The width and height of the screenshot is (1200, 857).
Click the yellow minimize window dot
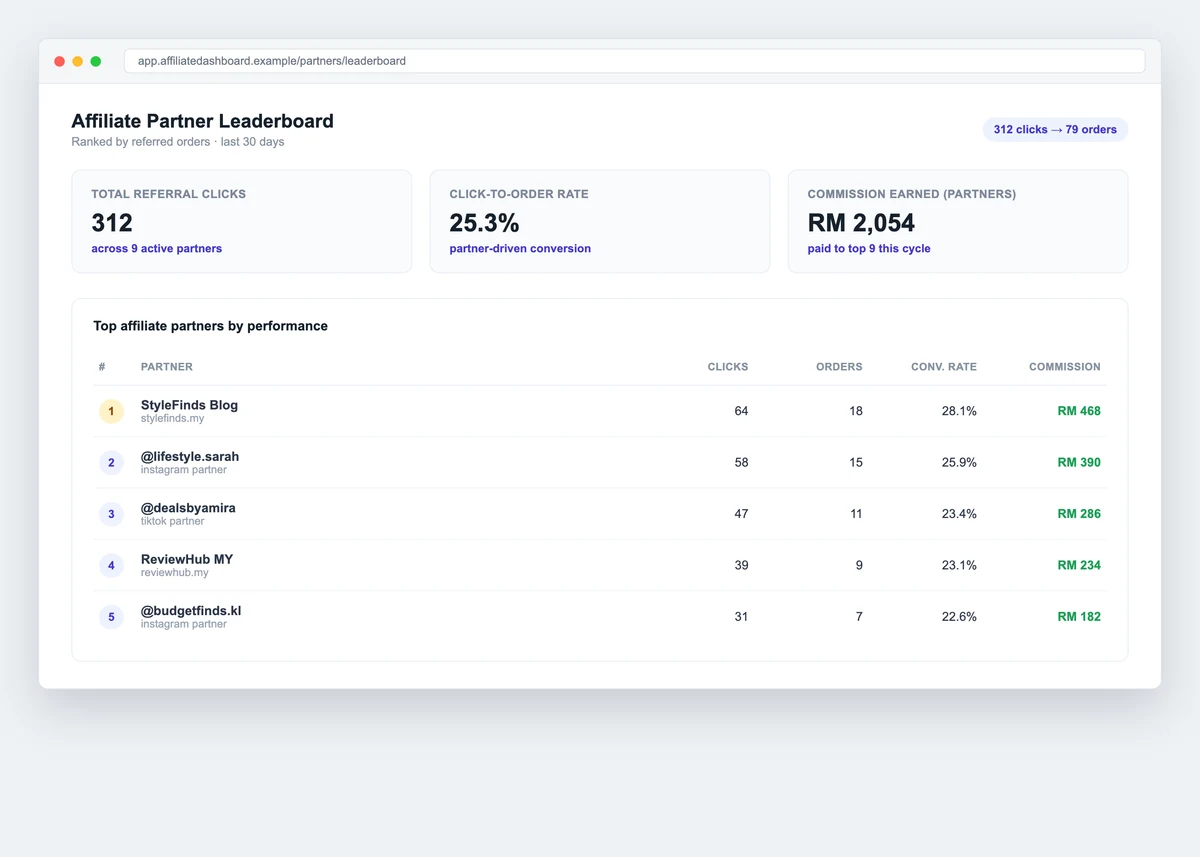[78, 61]
